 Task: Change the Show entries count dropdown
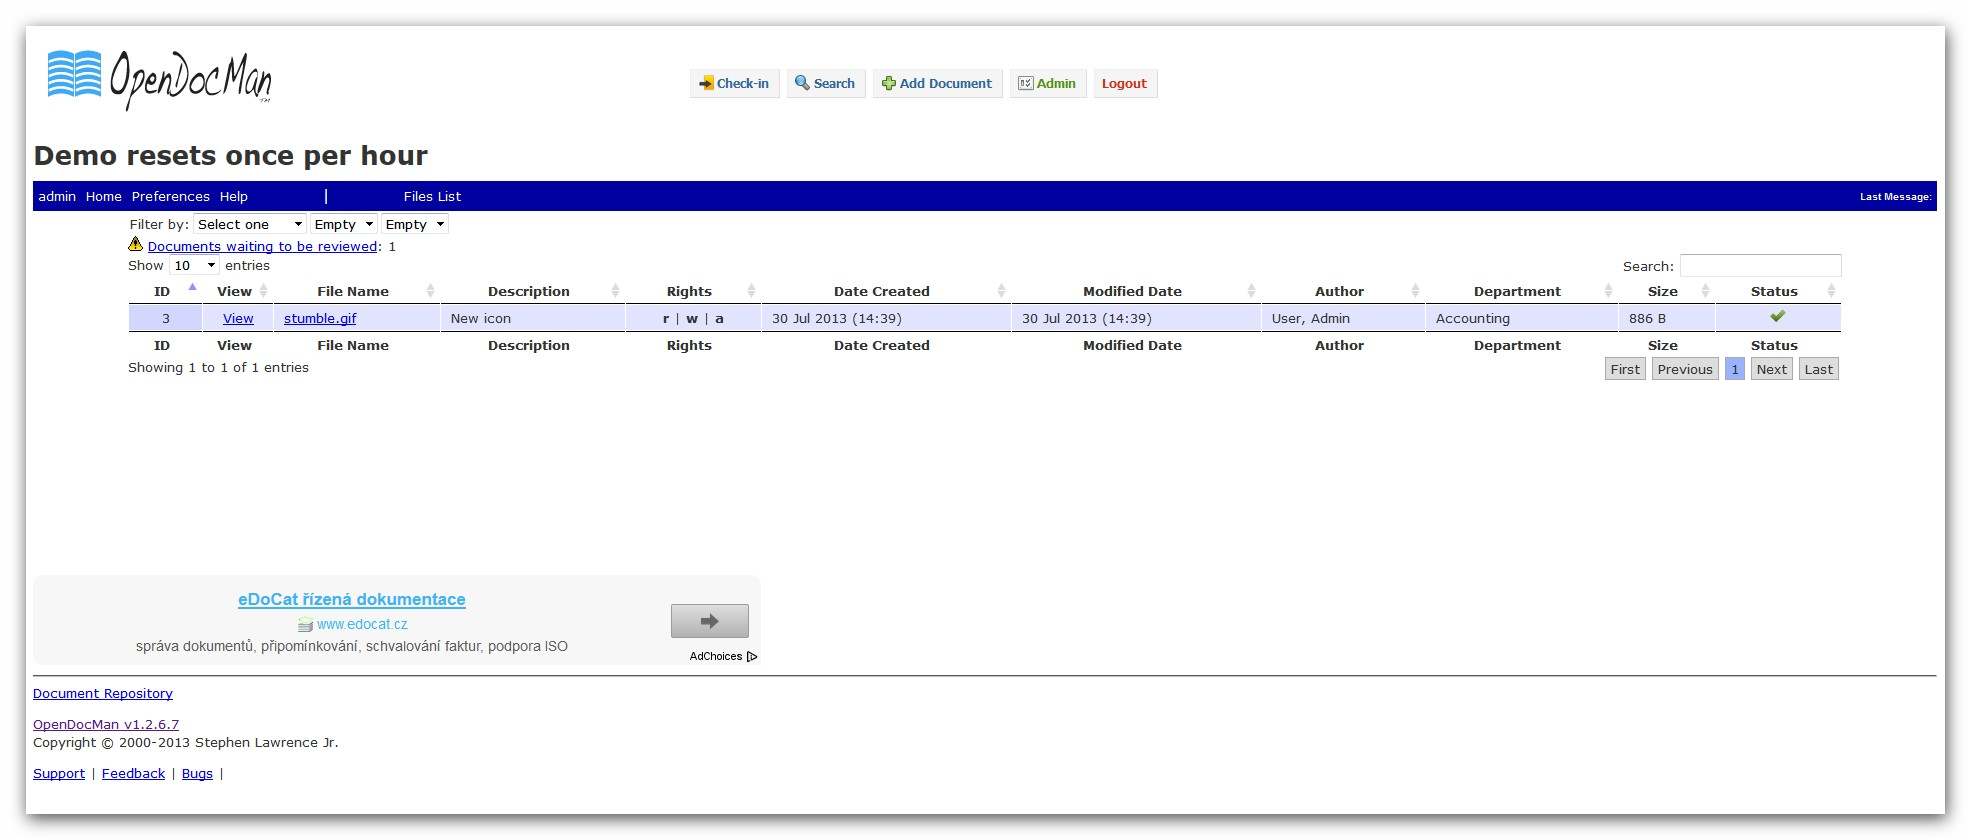[194, 265]
